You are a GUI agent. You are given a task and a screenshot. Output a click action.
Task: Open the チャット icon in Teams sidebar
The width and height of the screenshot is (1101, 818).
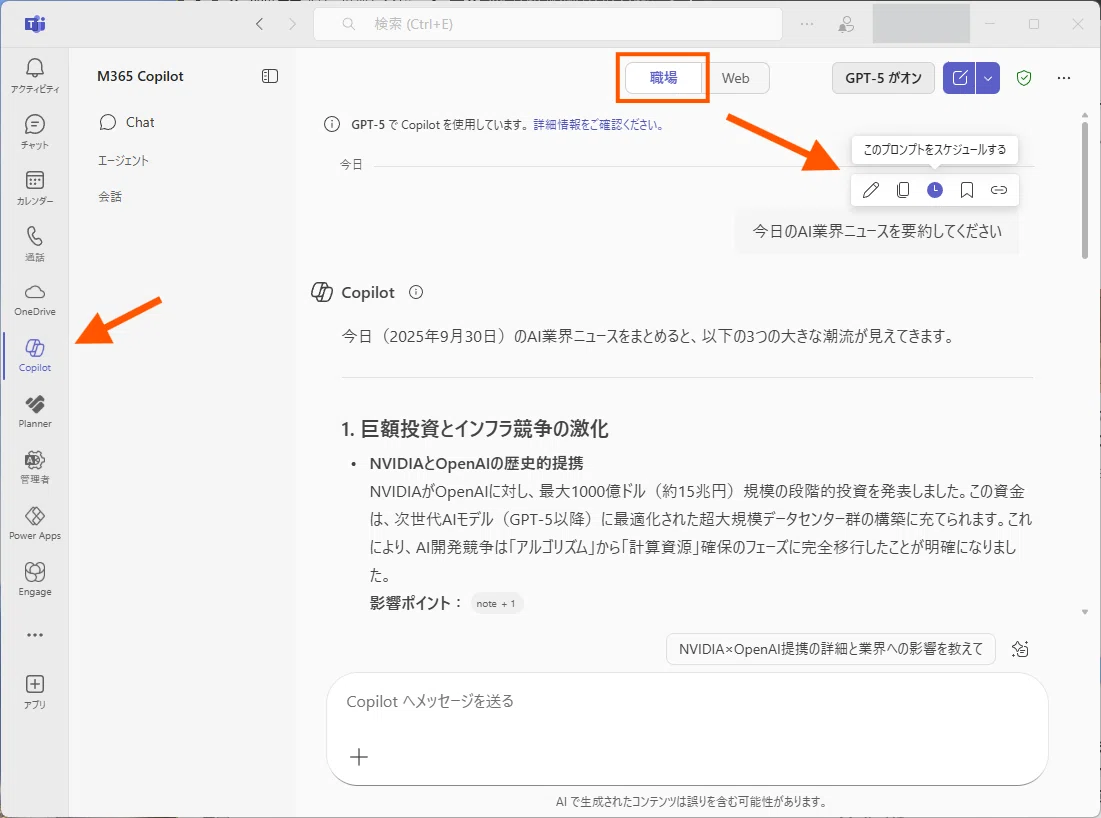[x=34, y=131]
